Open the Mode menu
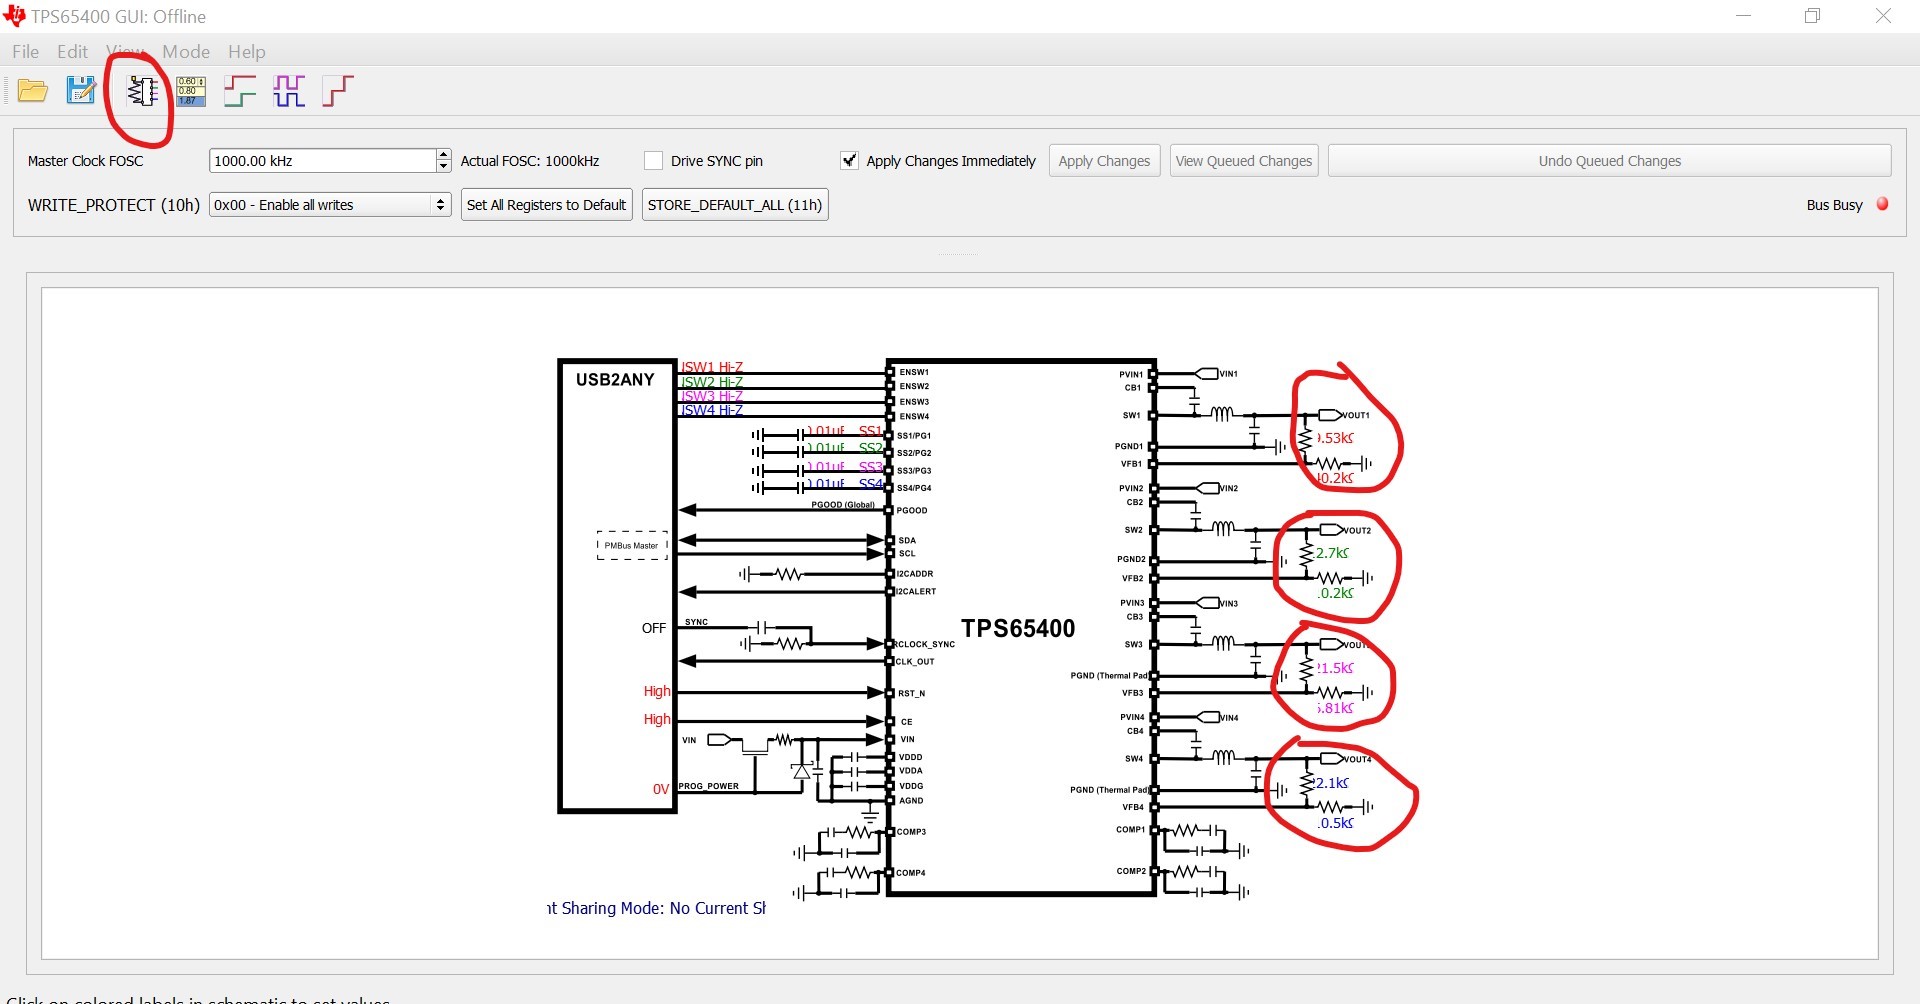The width and height of the screenshot is (1920, 1004). pyautogui.click(x=186, y=52)
